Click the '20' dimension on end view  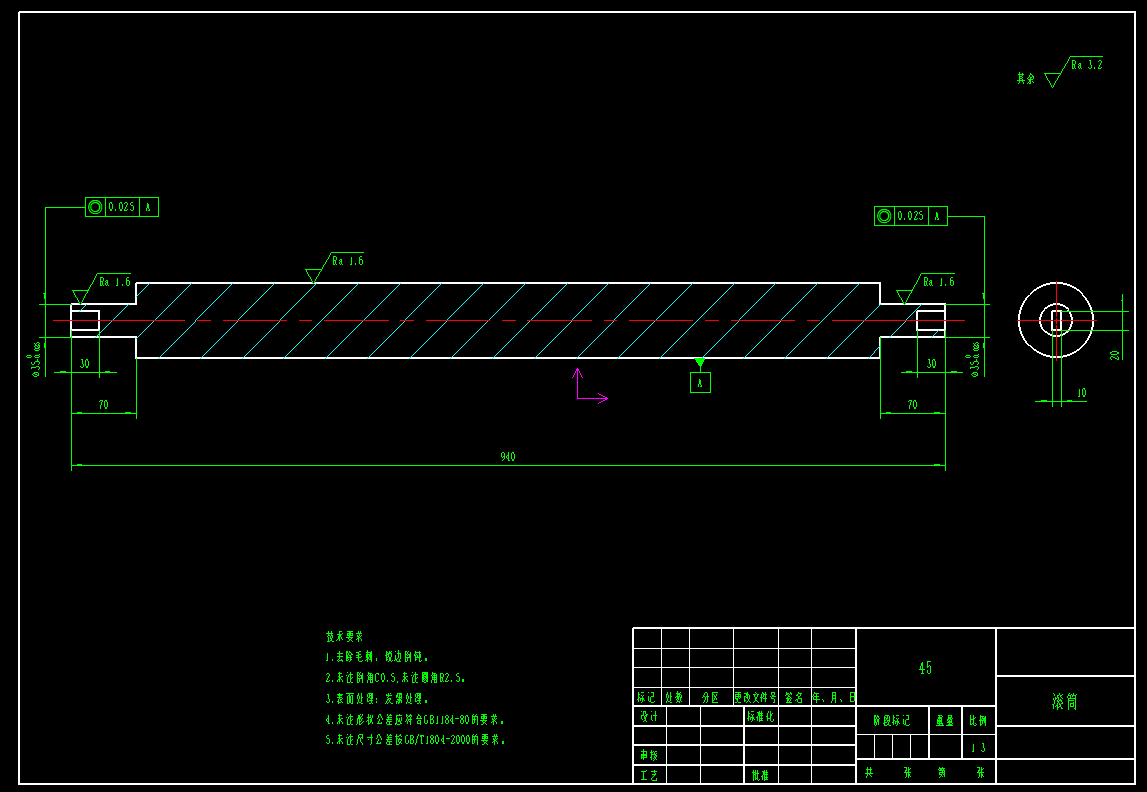point(1115,355)
